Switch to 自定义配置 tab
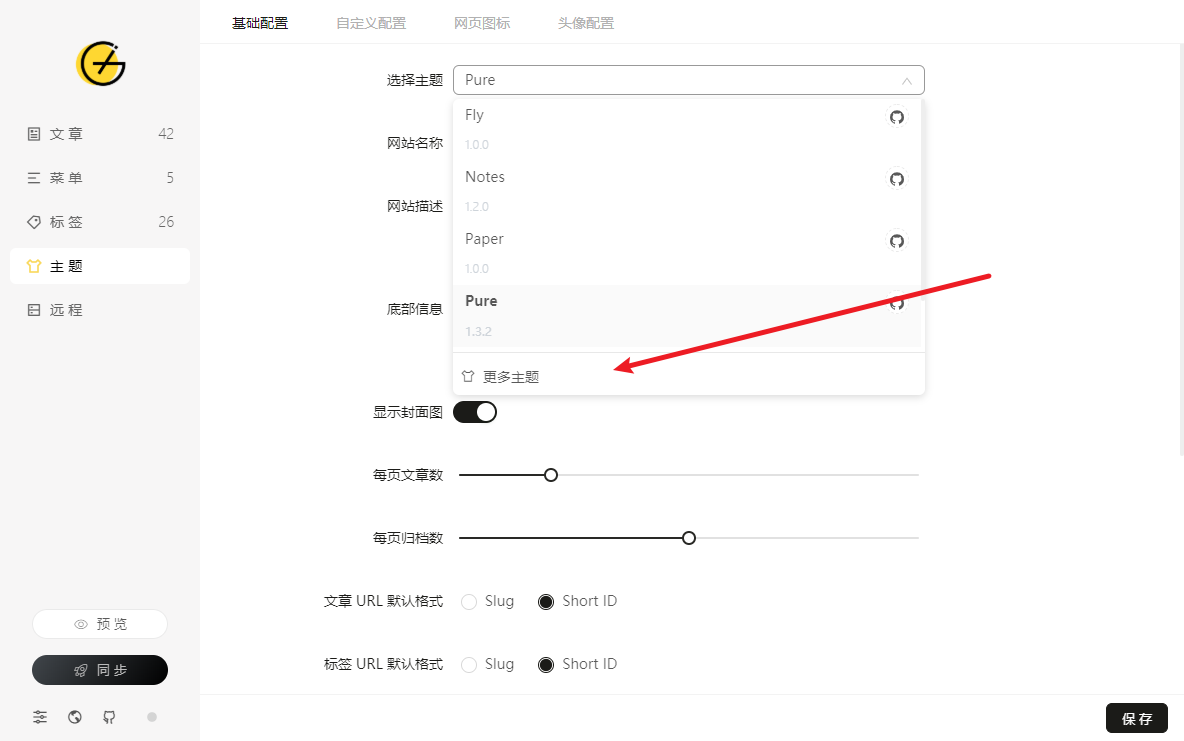The image size is (1184, 741). pyautogui.click(x=371, y=23)
